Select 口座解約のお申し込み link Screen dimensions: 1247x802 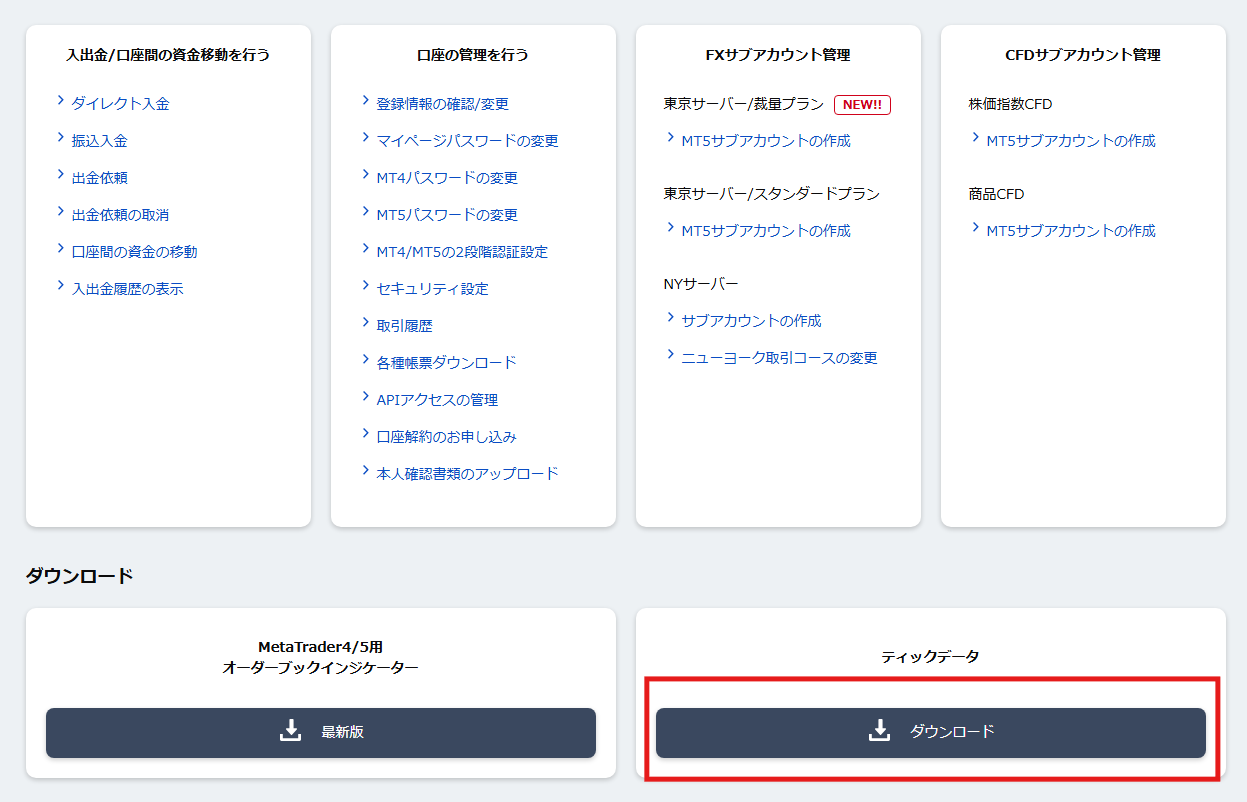tap(447, 436)
